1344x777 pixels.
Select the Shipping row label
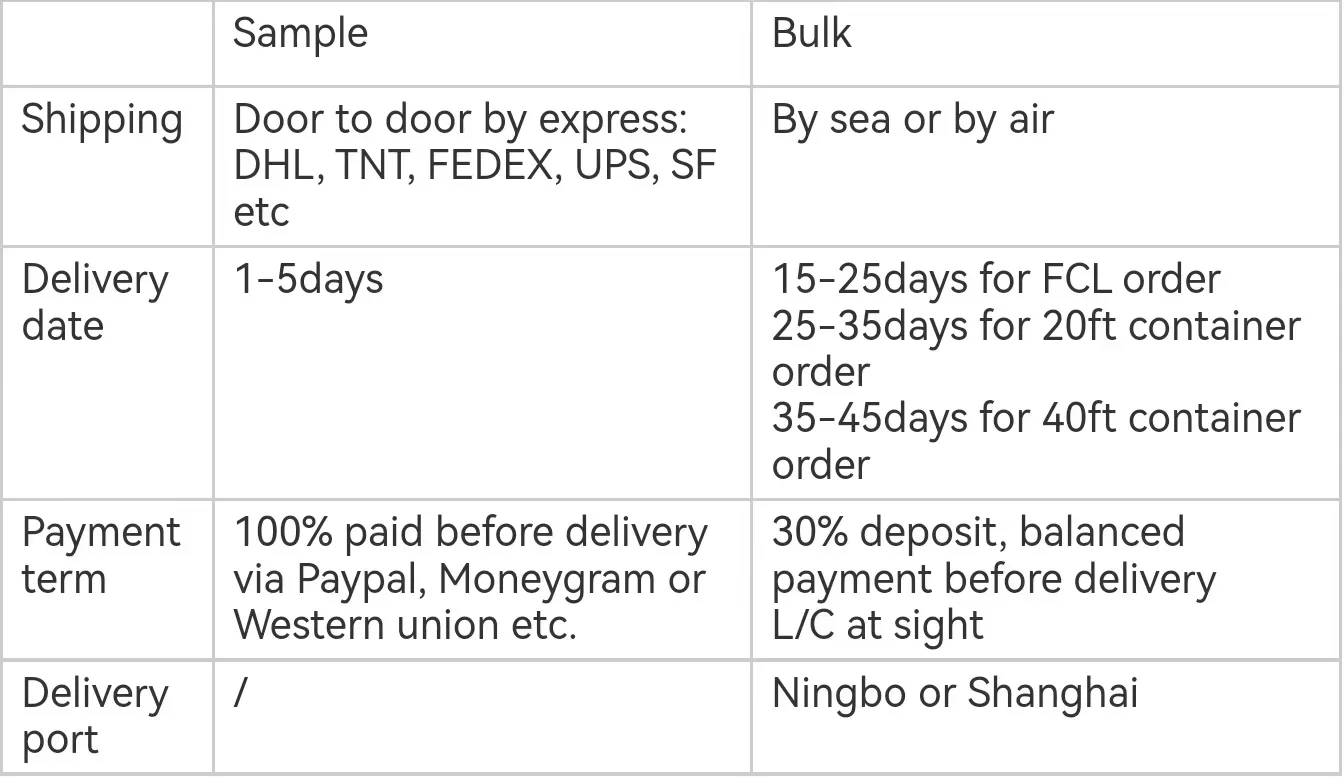click(x=102, y=122)
